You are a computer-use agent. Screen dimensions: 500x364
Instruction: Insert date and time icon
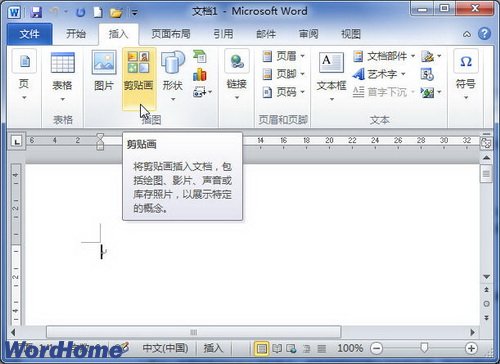click(427, 74)
